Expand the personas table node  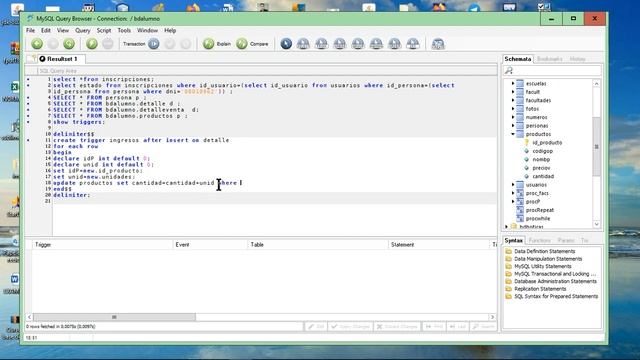click(x=513, y=126)
